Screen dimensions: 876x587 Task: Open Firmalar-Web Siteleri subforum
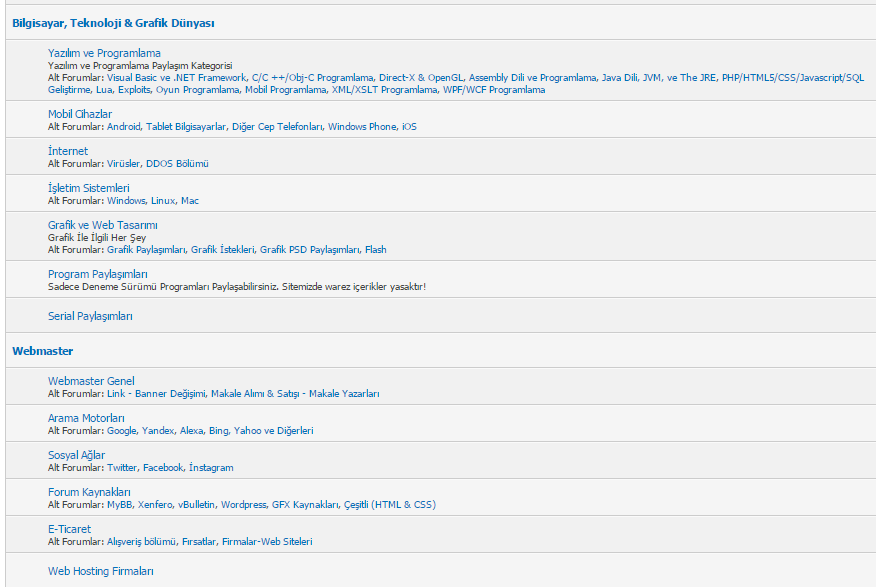pos(267,542)
